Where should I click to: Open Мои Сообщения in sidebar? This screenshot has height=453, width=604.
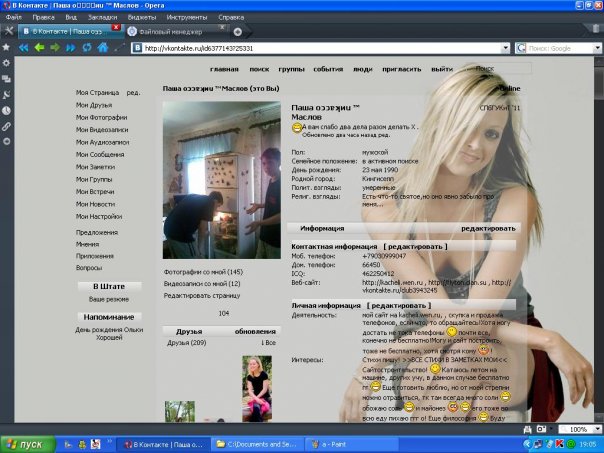100,154
